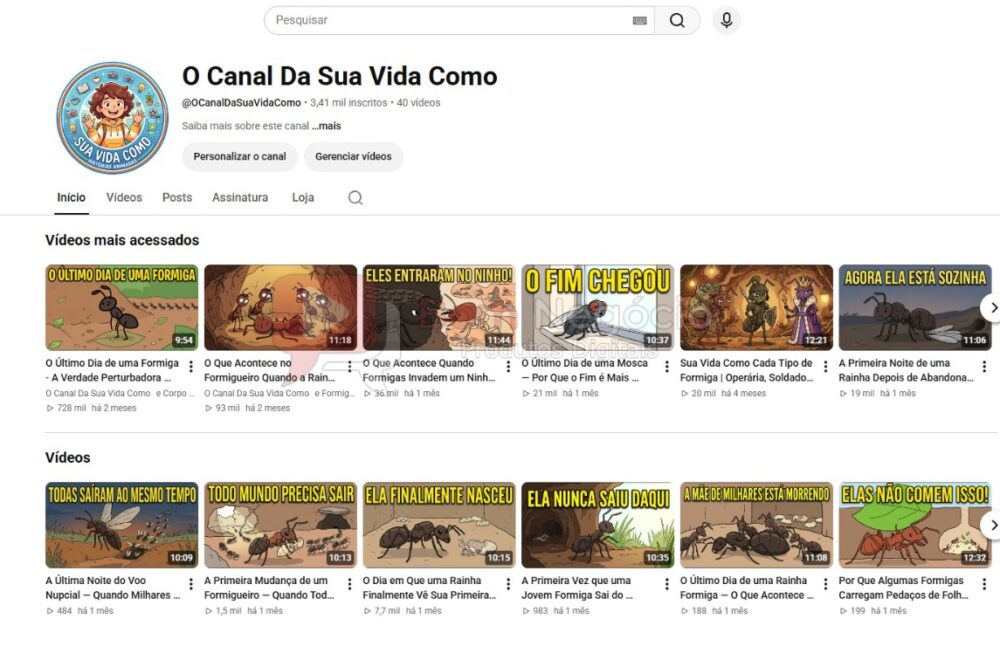Open options menu for O Último Dia de uma Mosca

667,367
